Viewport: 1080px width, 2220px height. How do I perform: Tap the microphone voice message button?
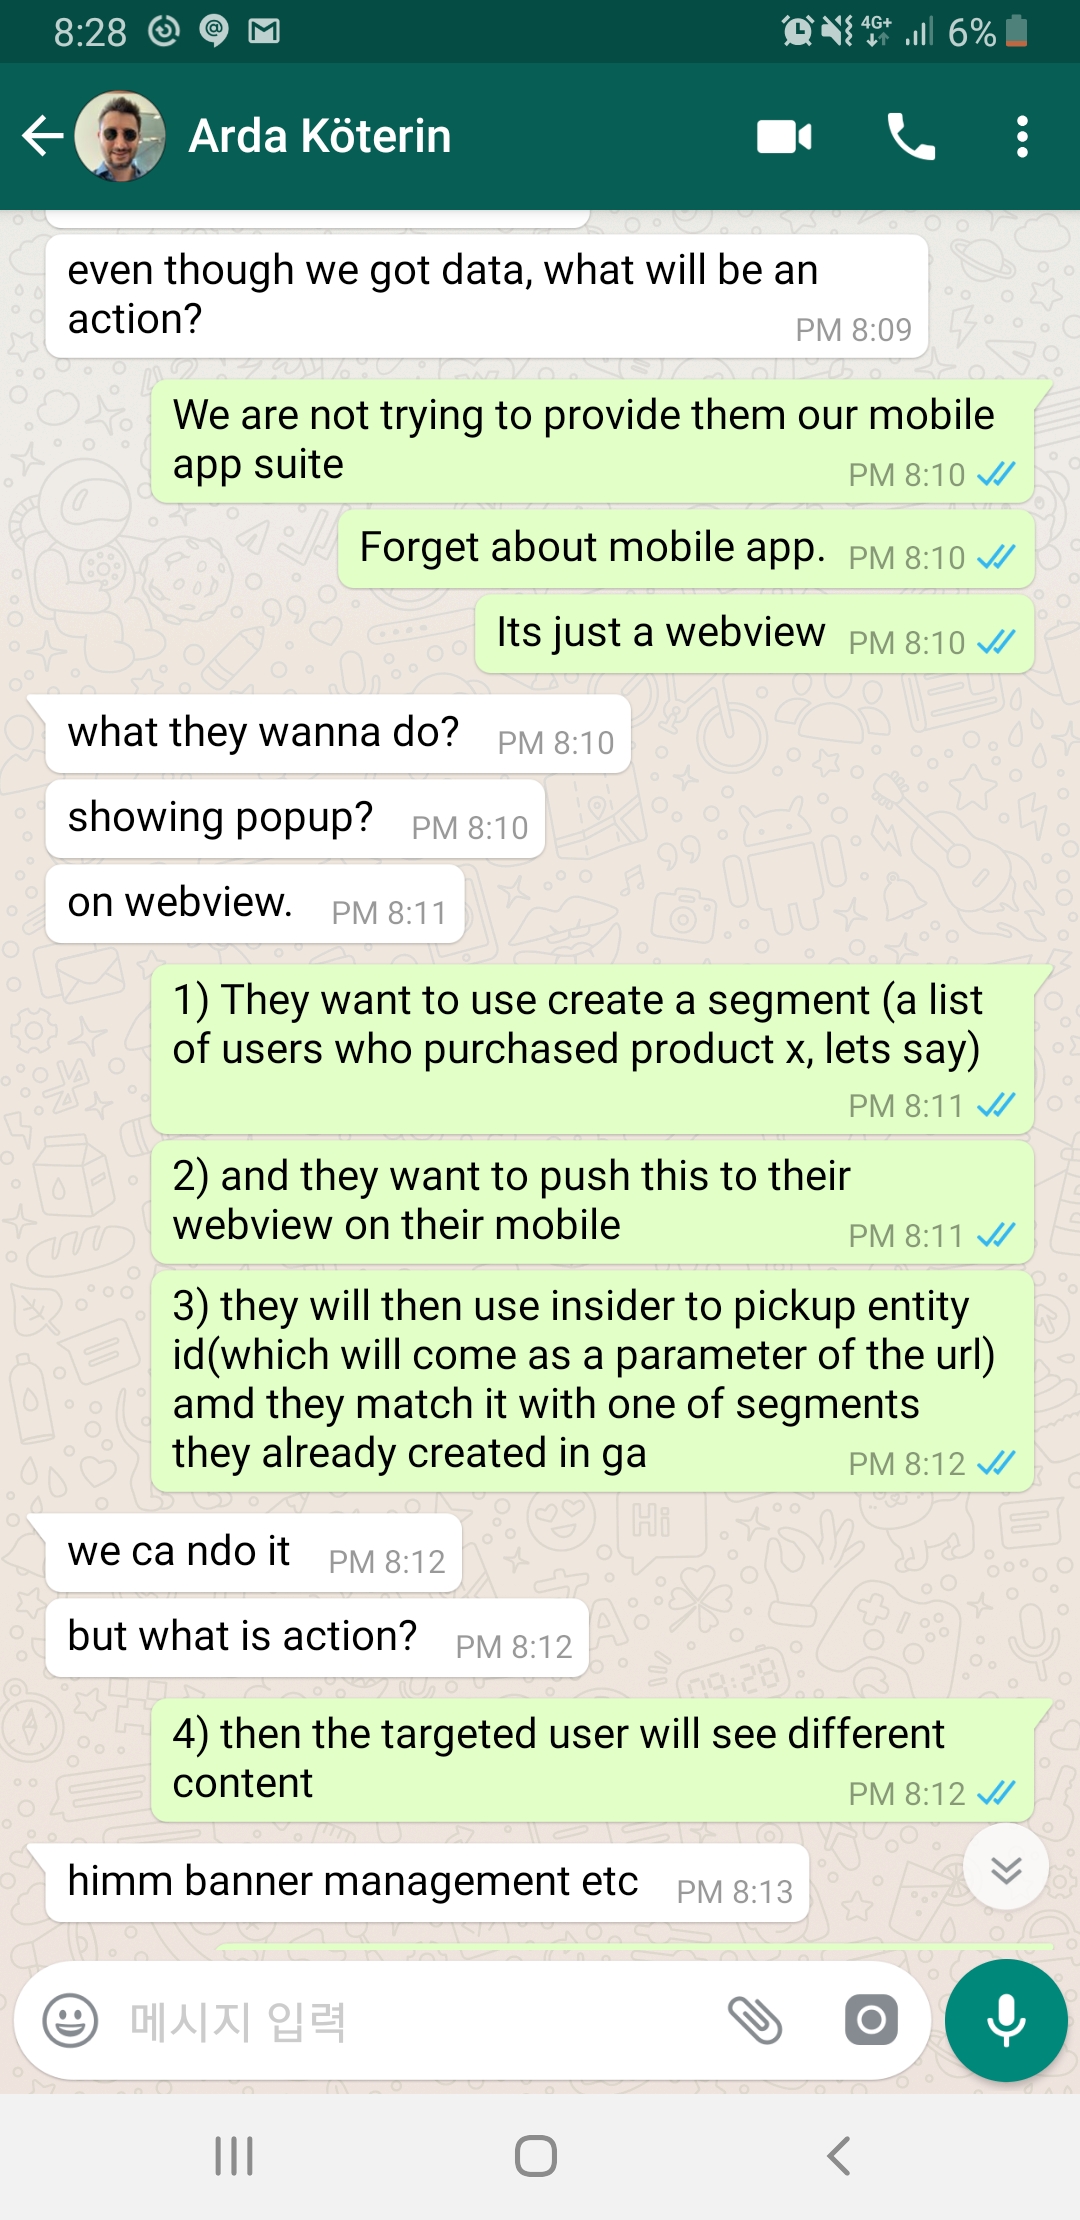click(1006, 2020)
